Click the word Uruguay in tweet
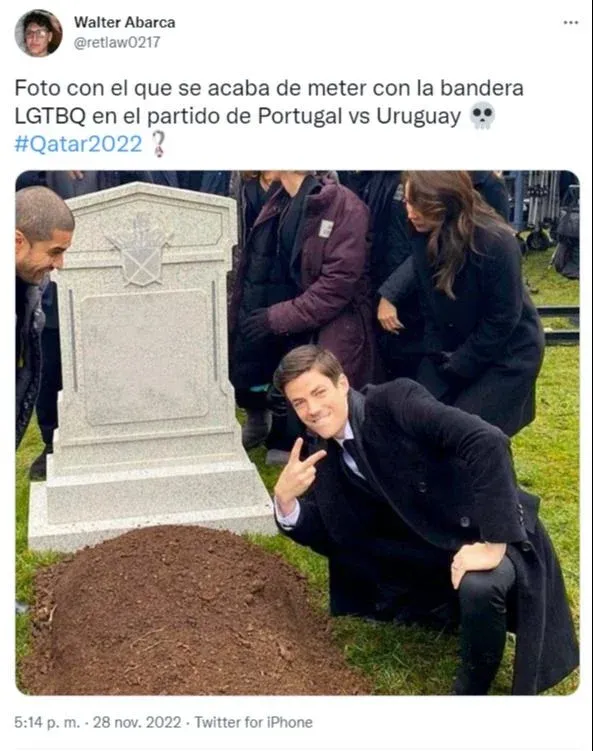Screen dimensions: 593x751 coord(418,116)
